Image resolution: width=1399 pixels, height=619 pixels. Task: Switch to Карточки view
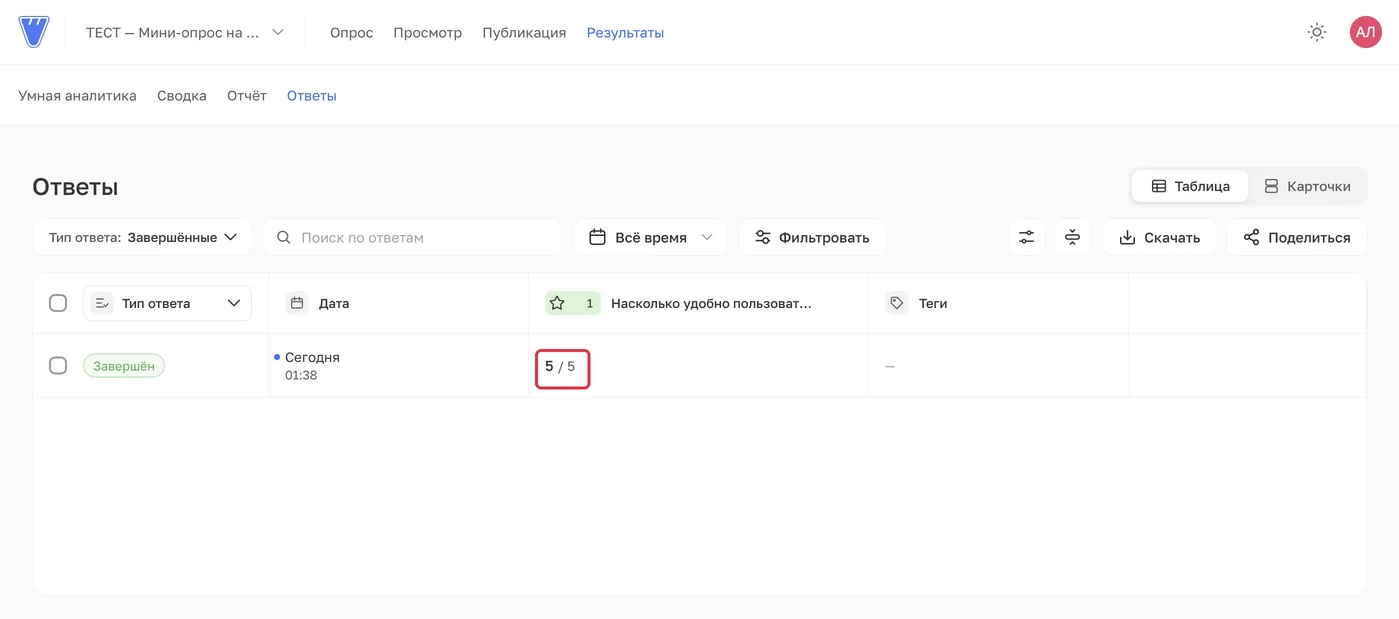(x=1307, y=186)
